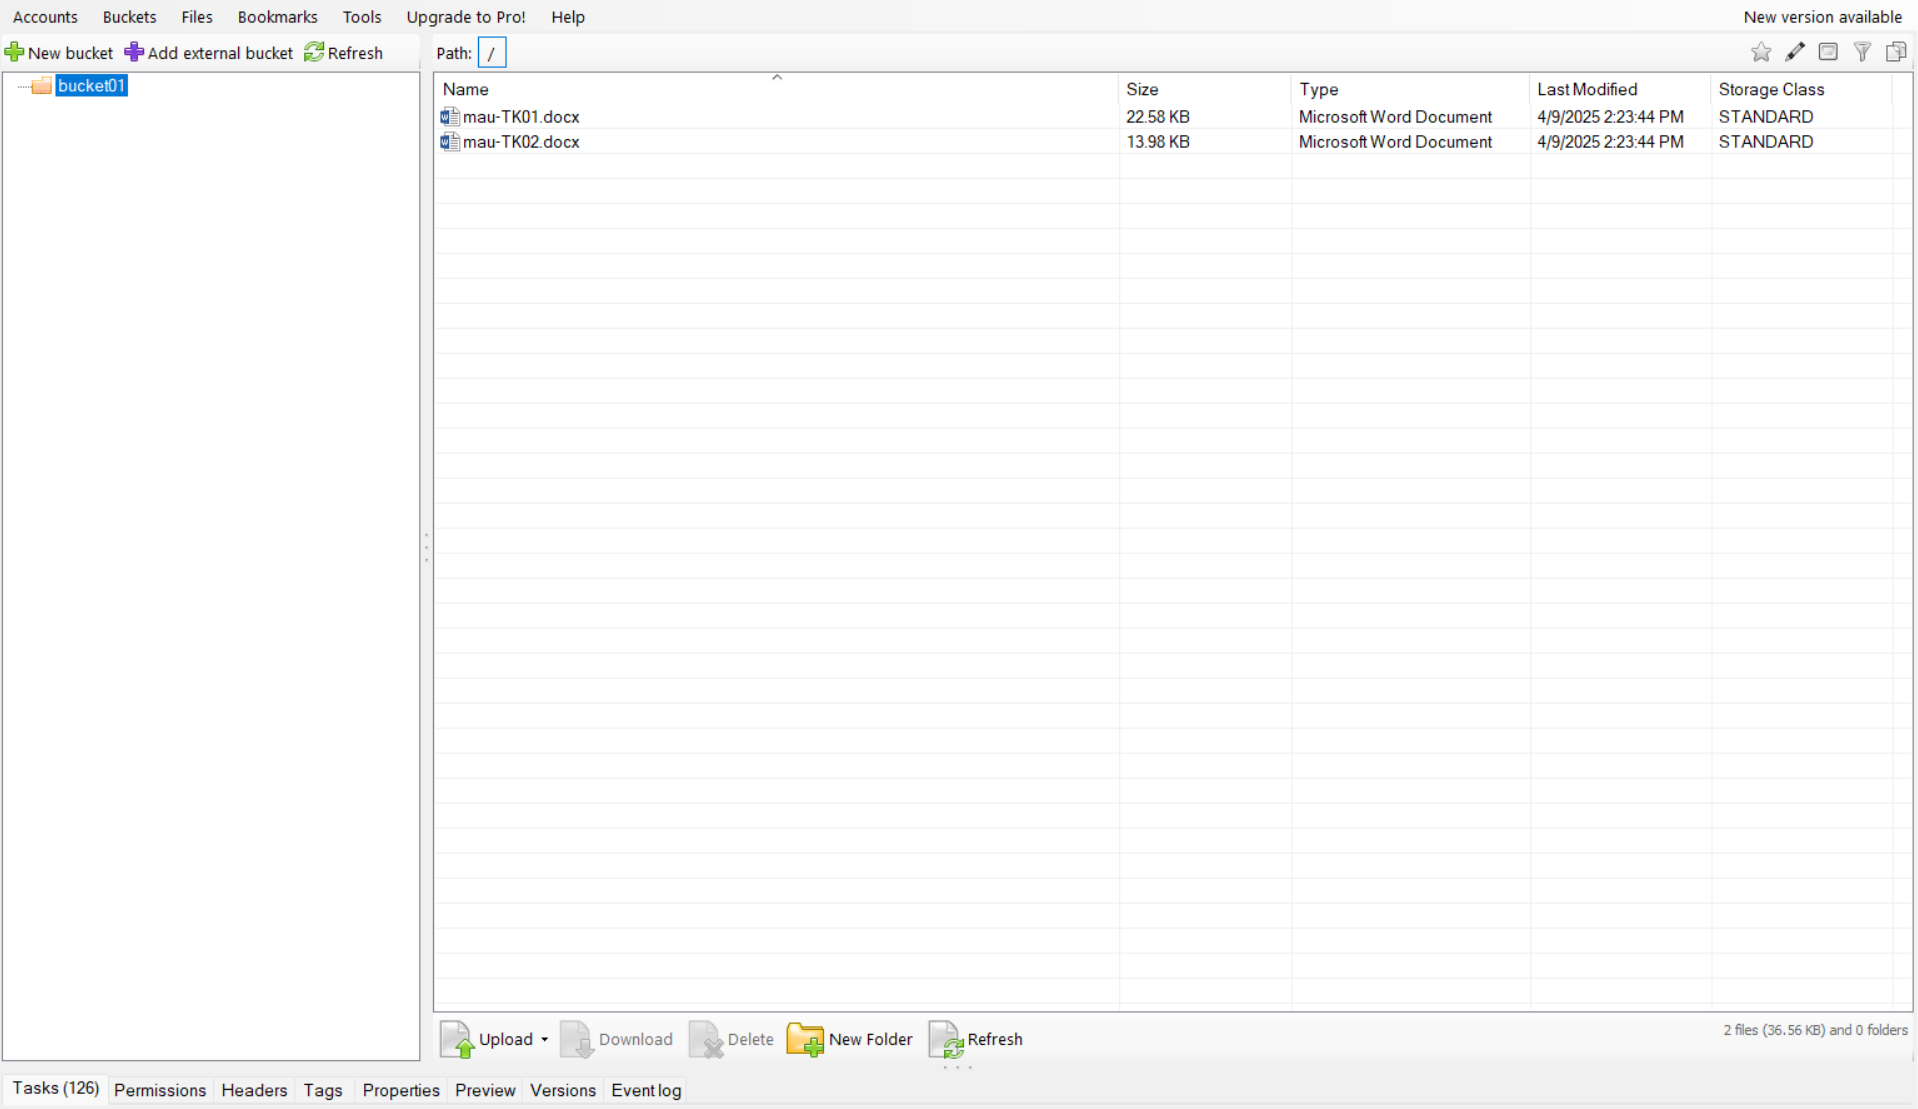This screenshot has width=1918, height=1109.
Task: Click Add external bucket
Action: click(209, 53)
